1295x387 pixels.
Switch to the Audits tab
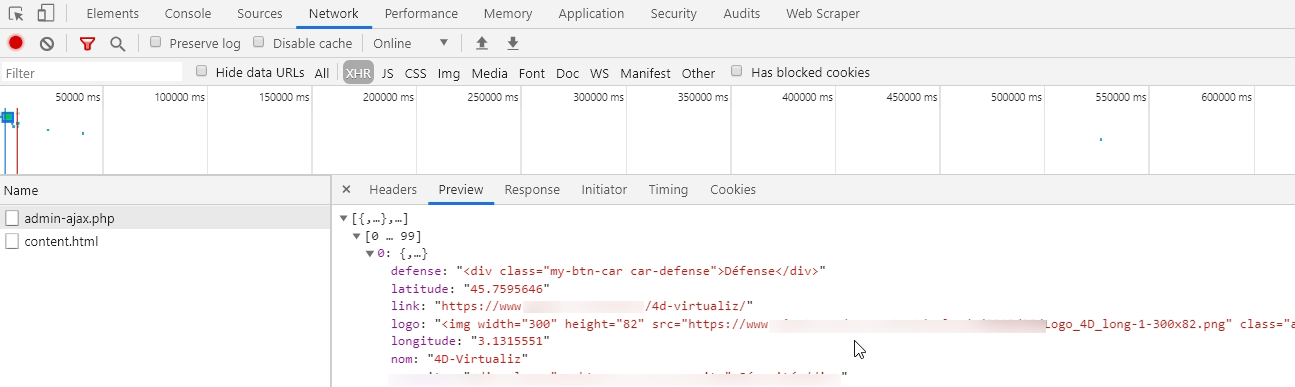tap(741, 14)
